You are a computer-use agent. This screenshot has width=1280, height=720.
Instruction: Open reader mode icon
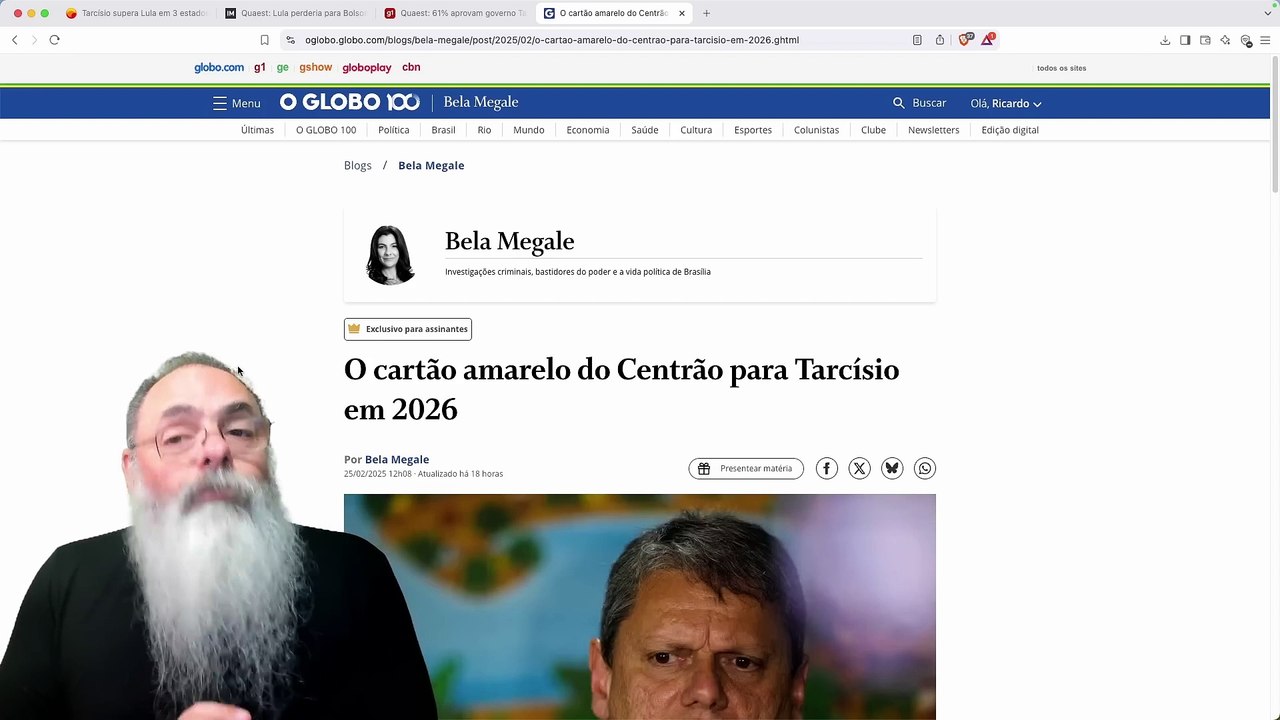(x=917, y=40)
